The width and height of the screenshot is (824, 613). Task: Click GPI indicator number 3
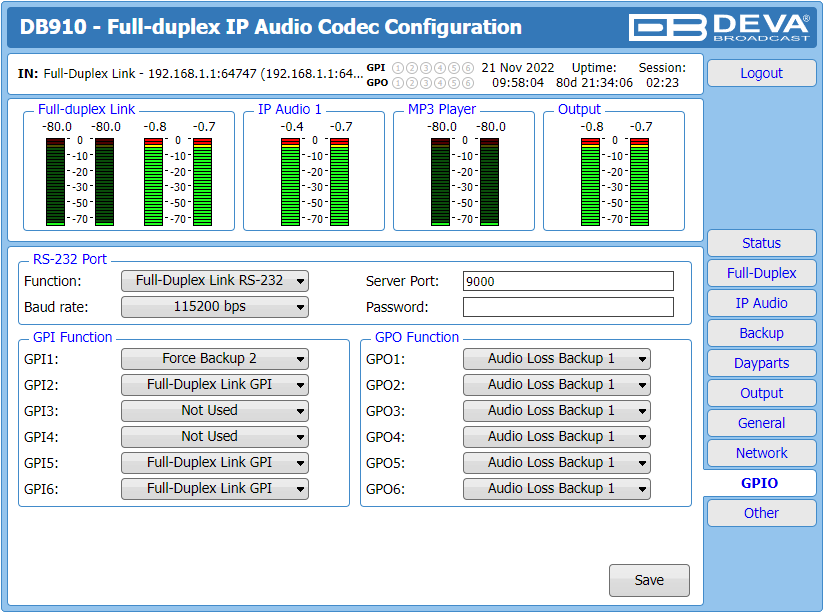pos(426,68)
